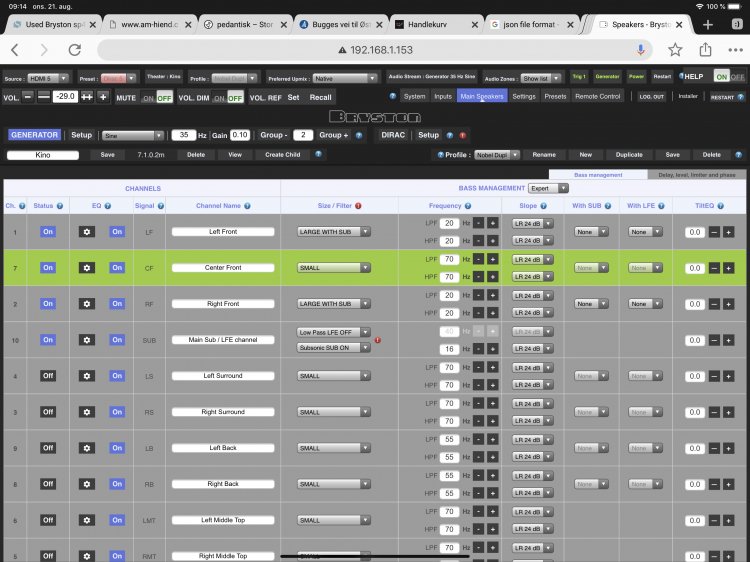Open the browser share icon
The image size is (750, 562).
coord(706,49)
